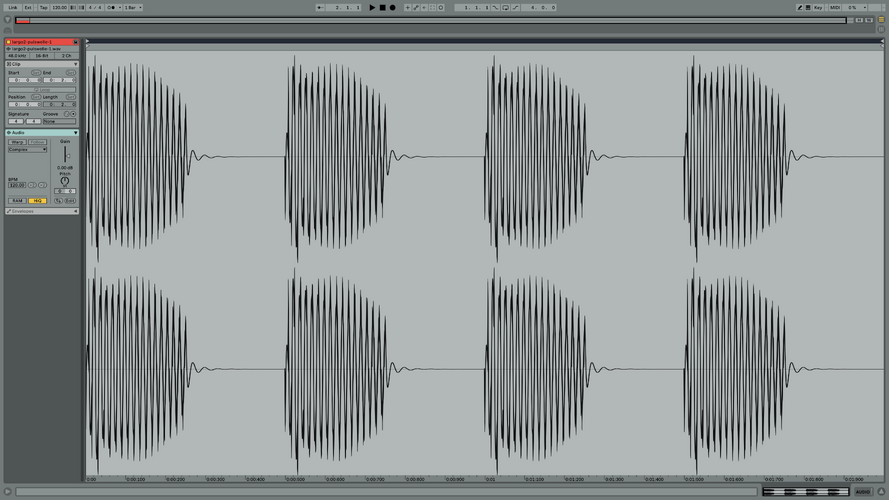889x500 pixels.
Task: Open the CPU load 0% dropdown
Action: (x=855, y=7)
